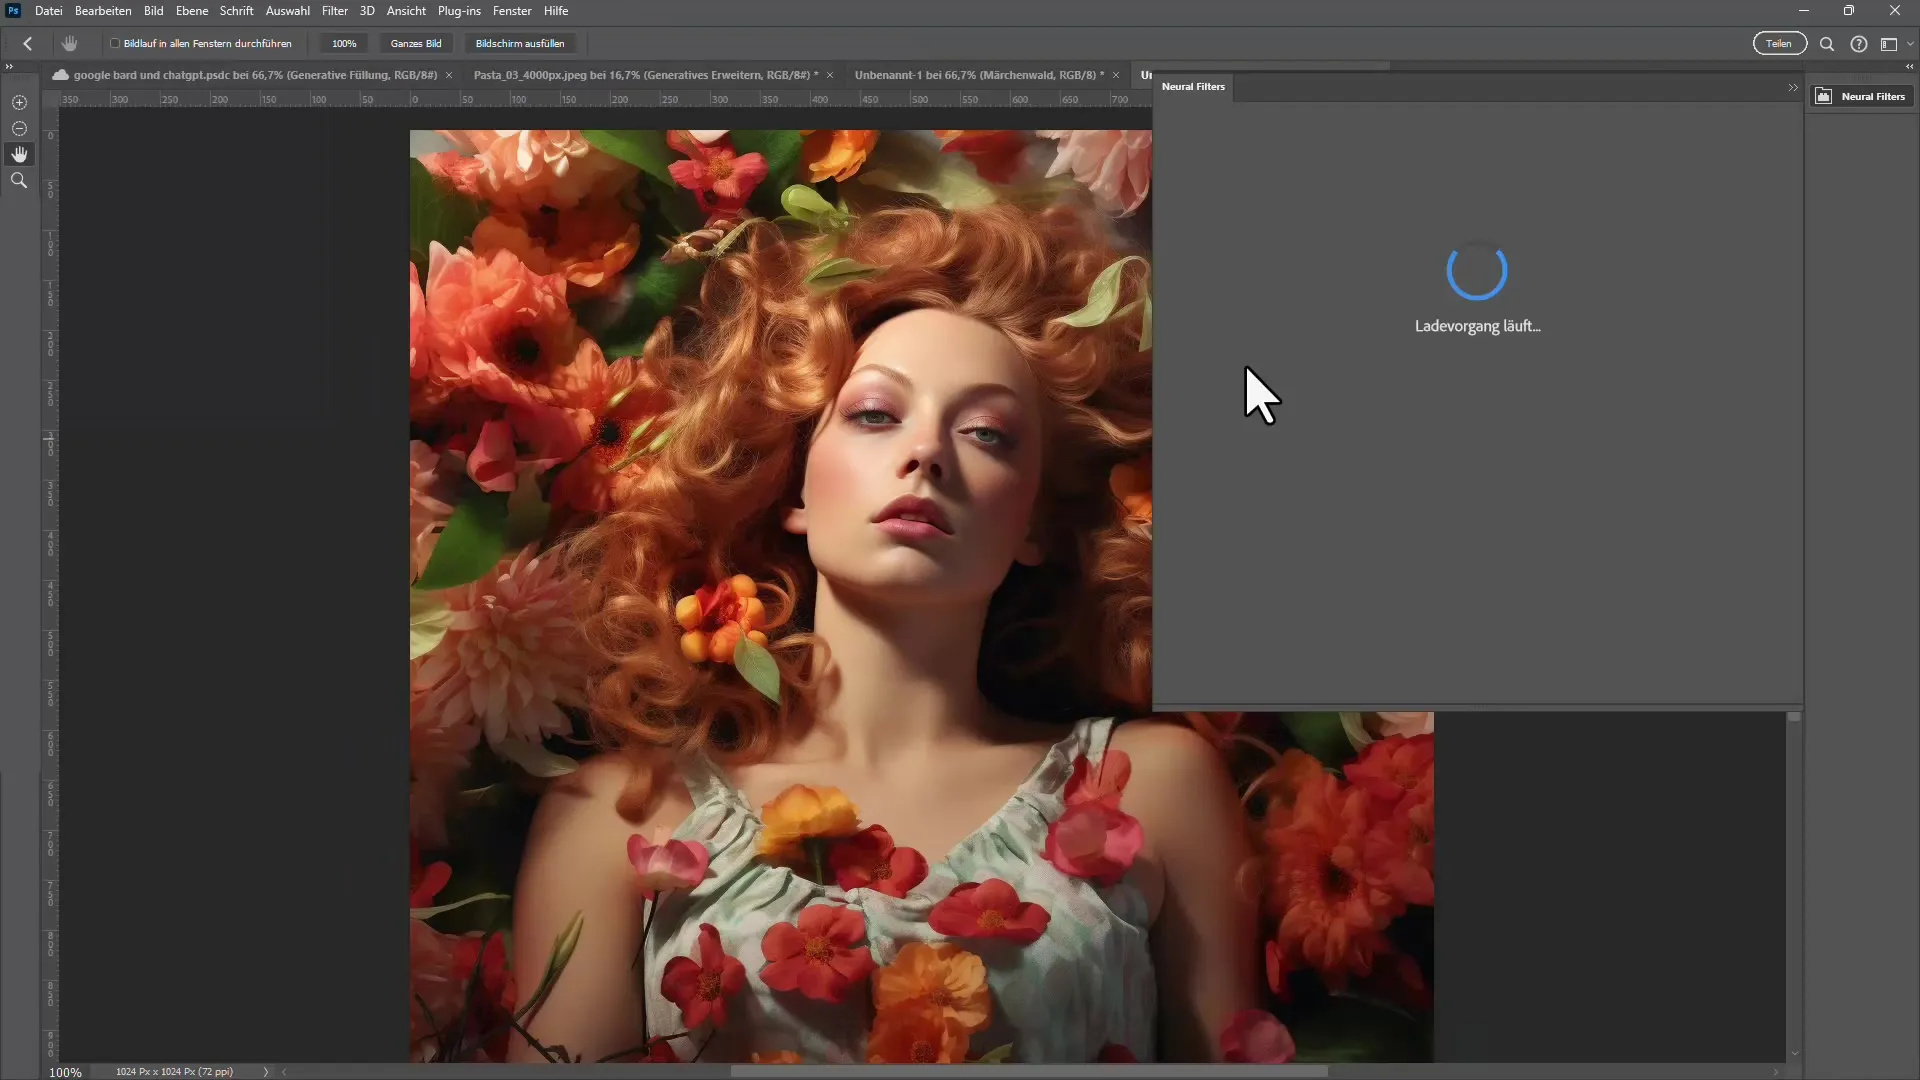Select the Zoom Out tool
1920x1080 pixels.
coord(19,129)
